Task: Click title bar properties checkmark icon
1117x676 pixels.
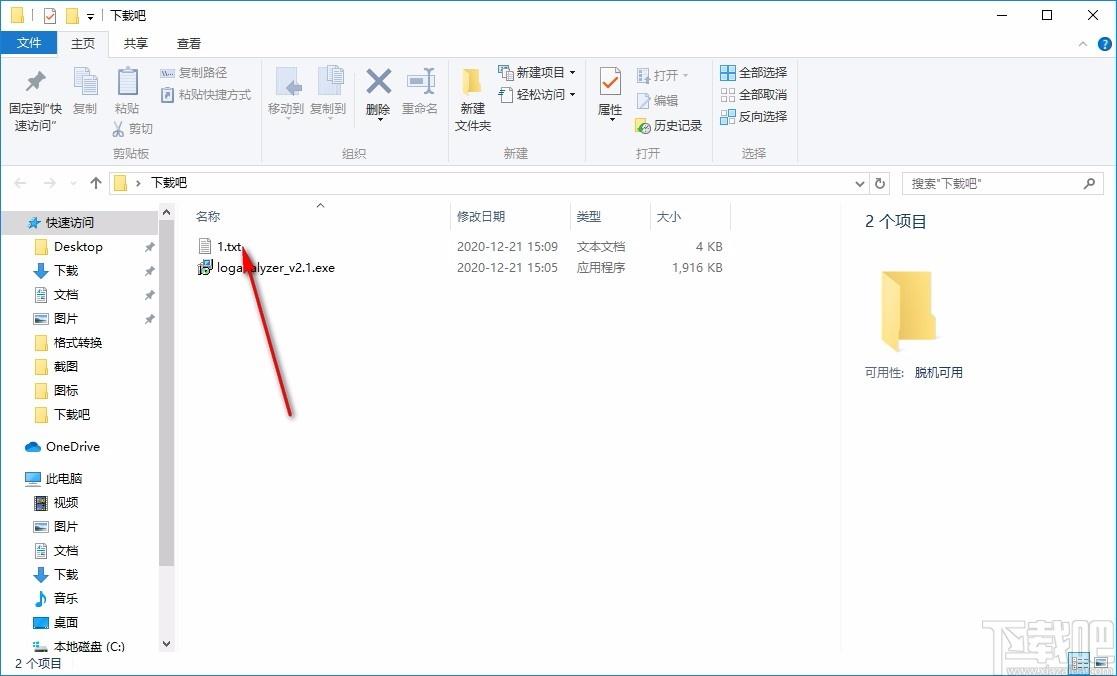Action: (49, 15)
